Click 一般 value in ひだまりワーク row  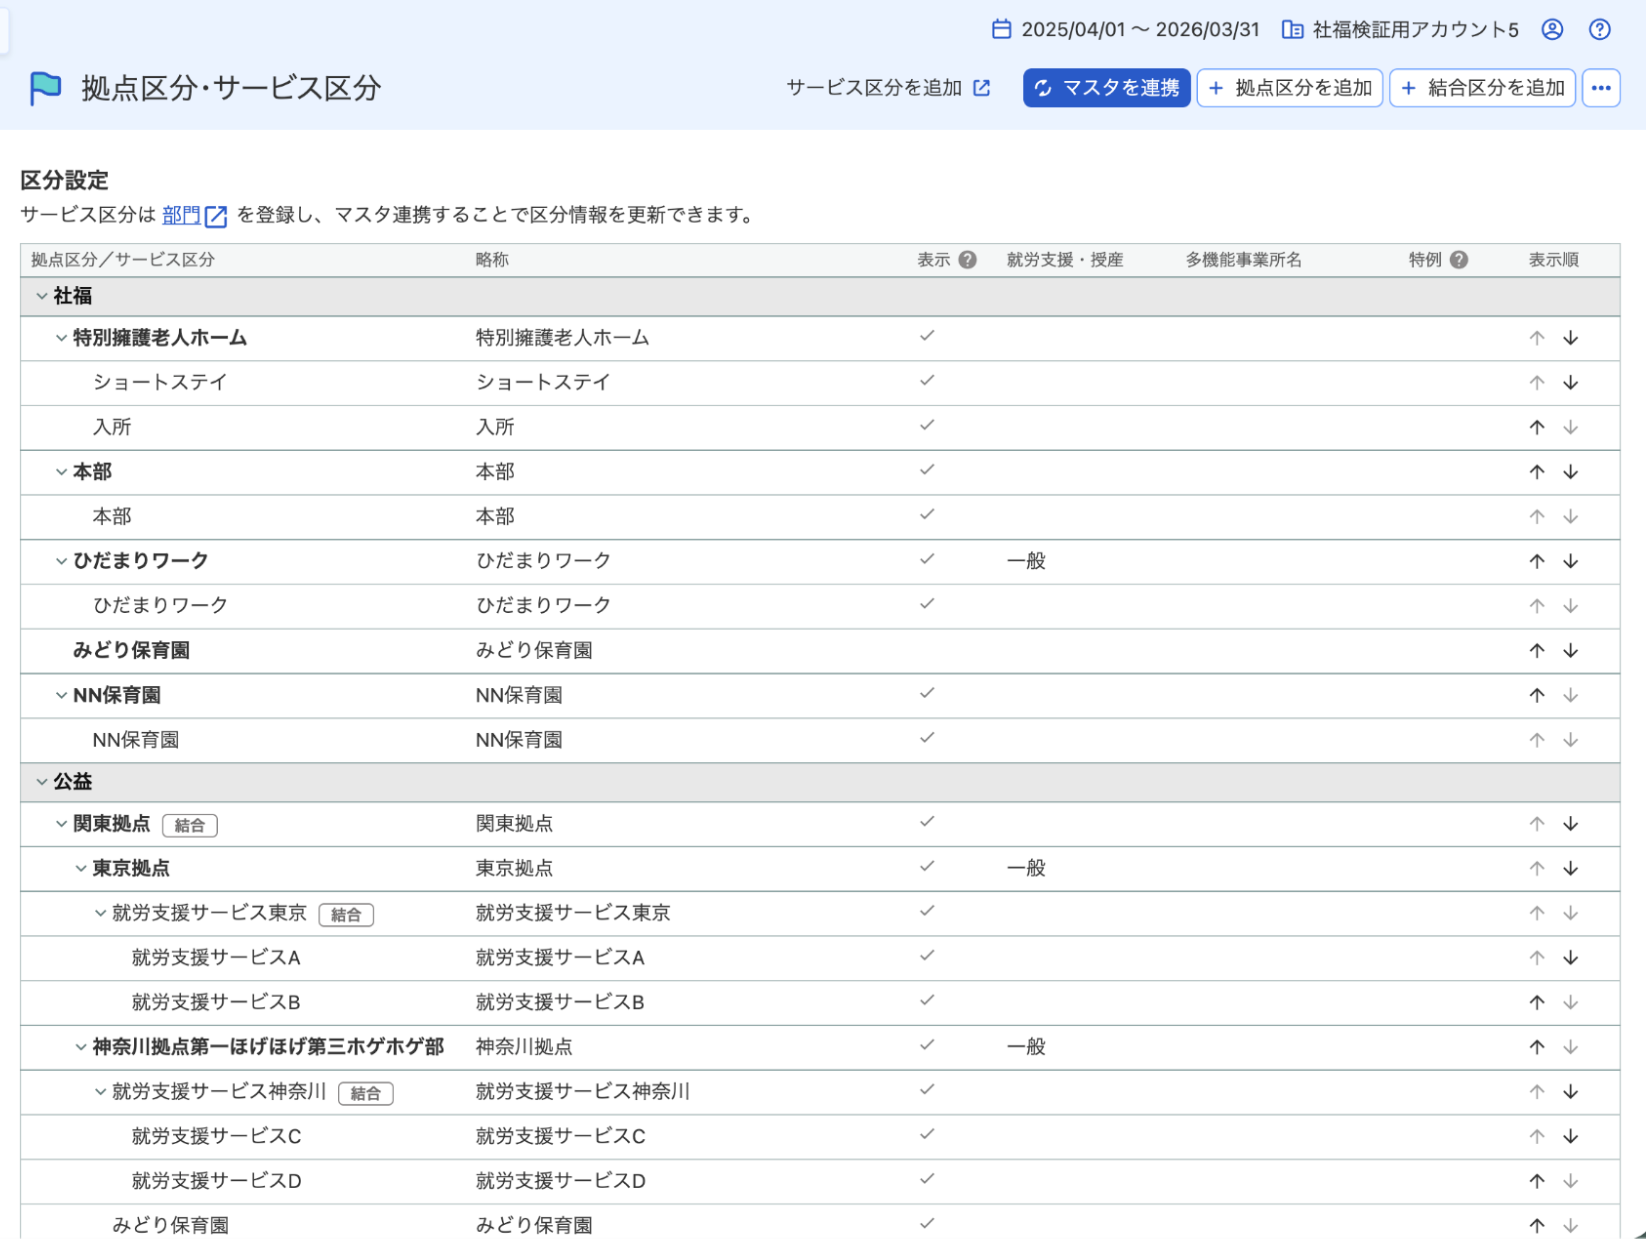coord(1026,561)
